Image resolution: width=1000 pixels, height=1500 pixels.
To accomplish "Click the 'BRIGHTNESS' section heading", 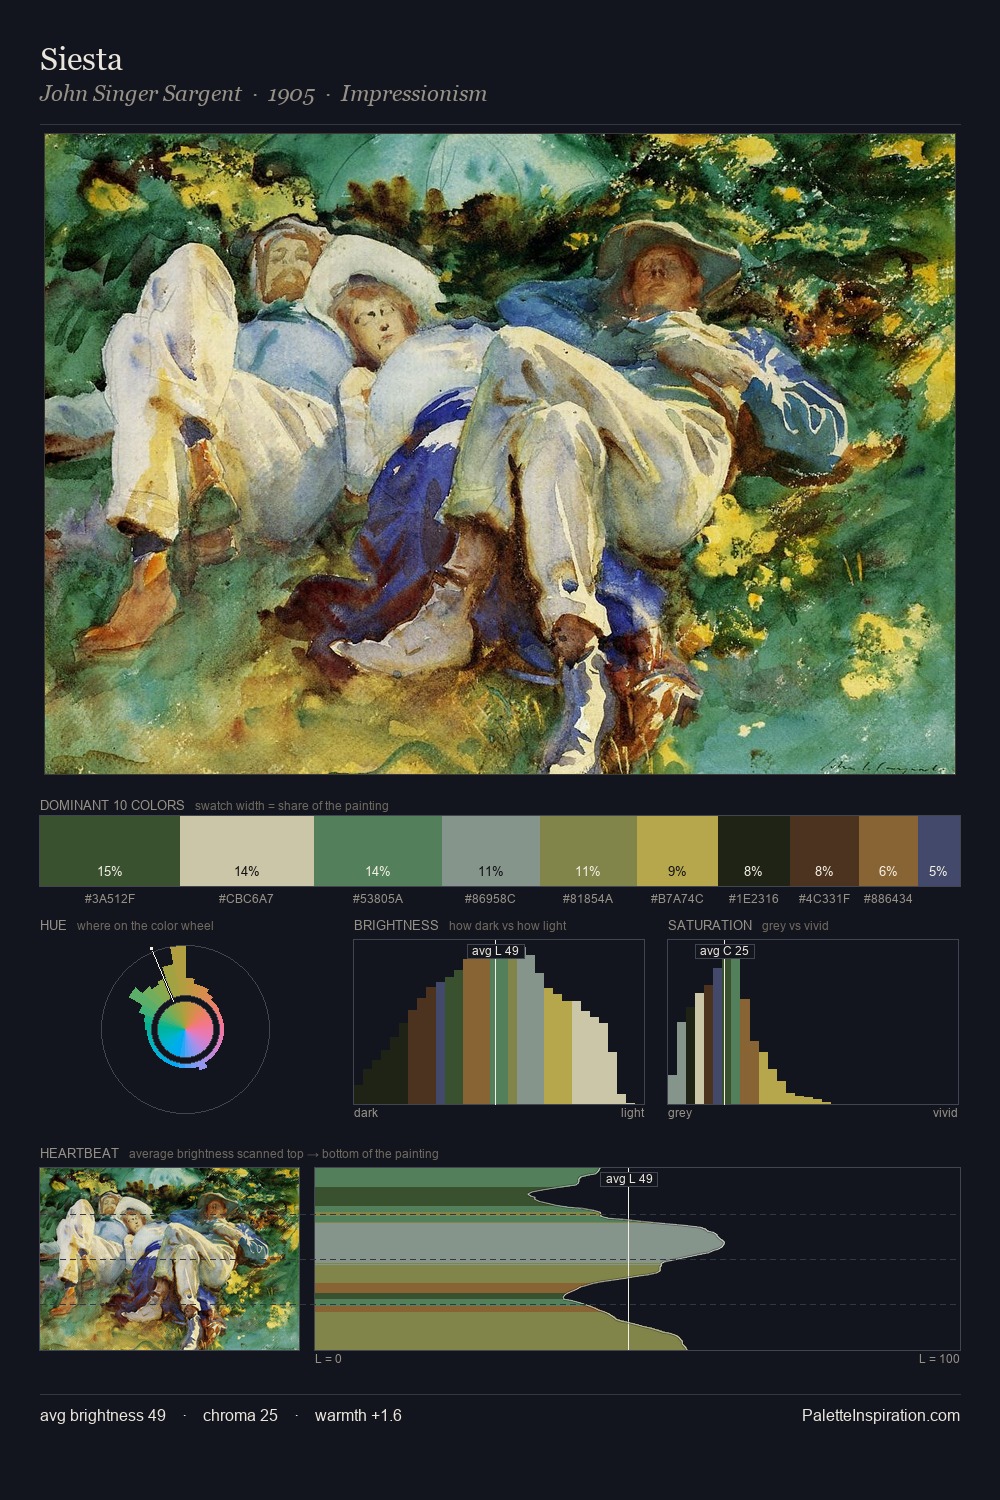I will [396, 925].
